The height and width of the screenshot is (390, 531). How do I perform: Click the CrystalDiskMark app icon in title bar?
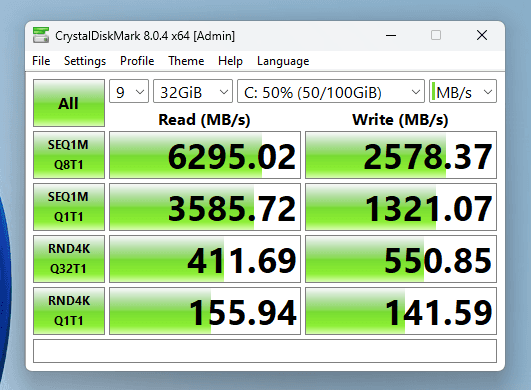tap(41, 35)
